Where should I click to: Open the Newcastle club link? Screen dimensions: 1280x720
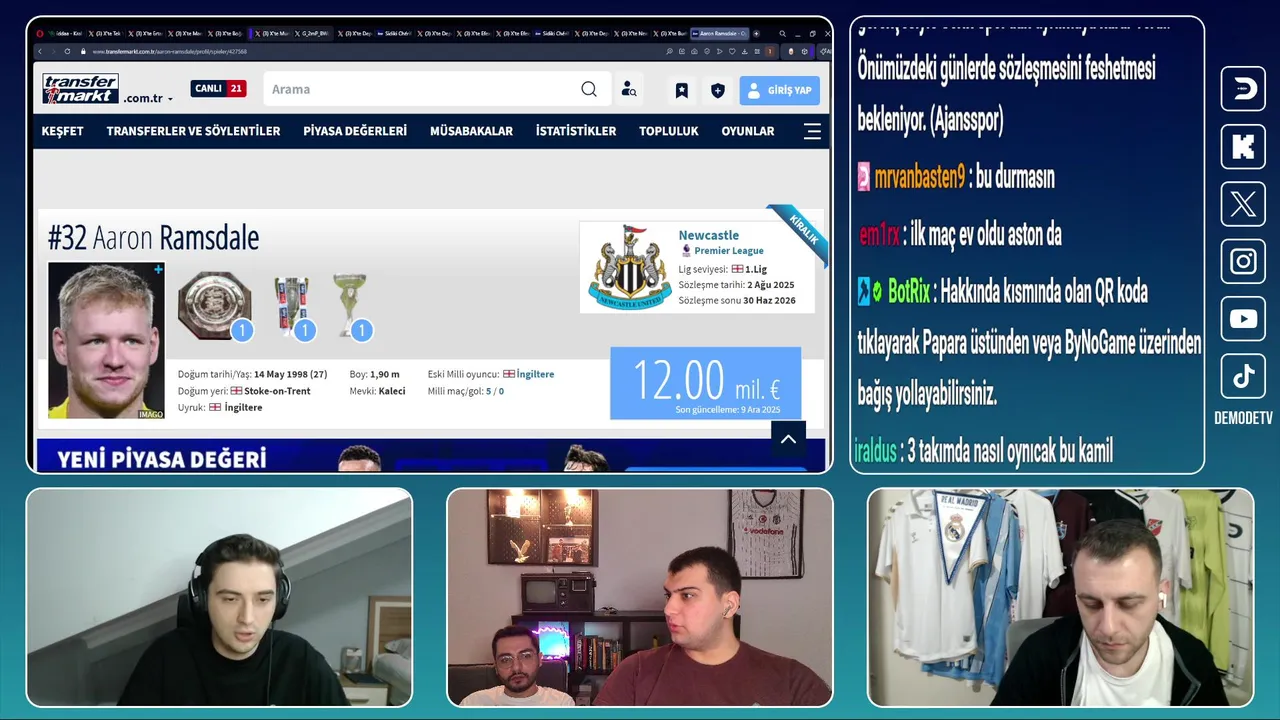click(x=709, y=235)
